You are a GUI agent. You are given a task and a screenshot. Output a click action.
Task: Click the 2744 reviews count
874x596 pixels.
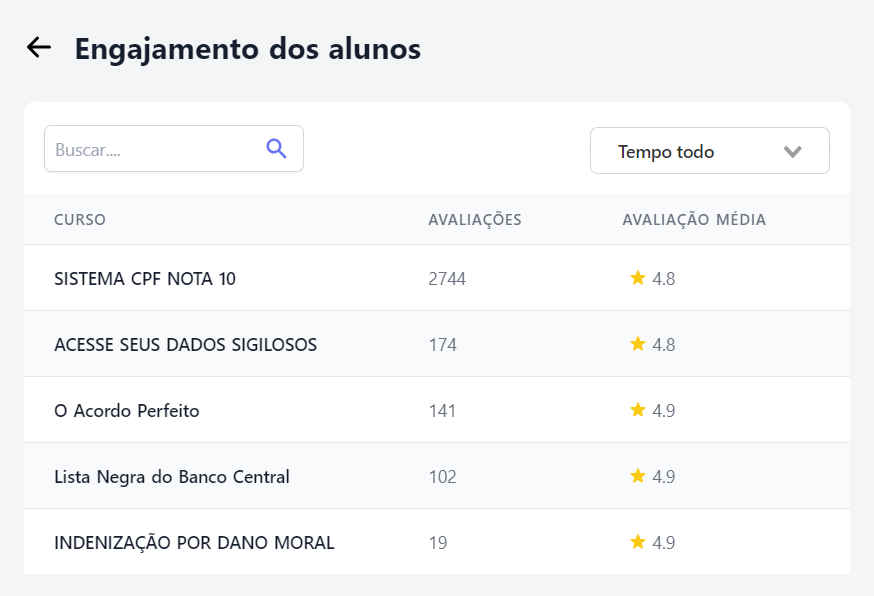(x=447, y=278)
